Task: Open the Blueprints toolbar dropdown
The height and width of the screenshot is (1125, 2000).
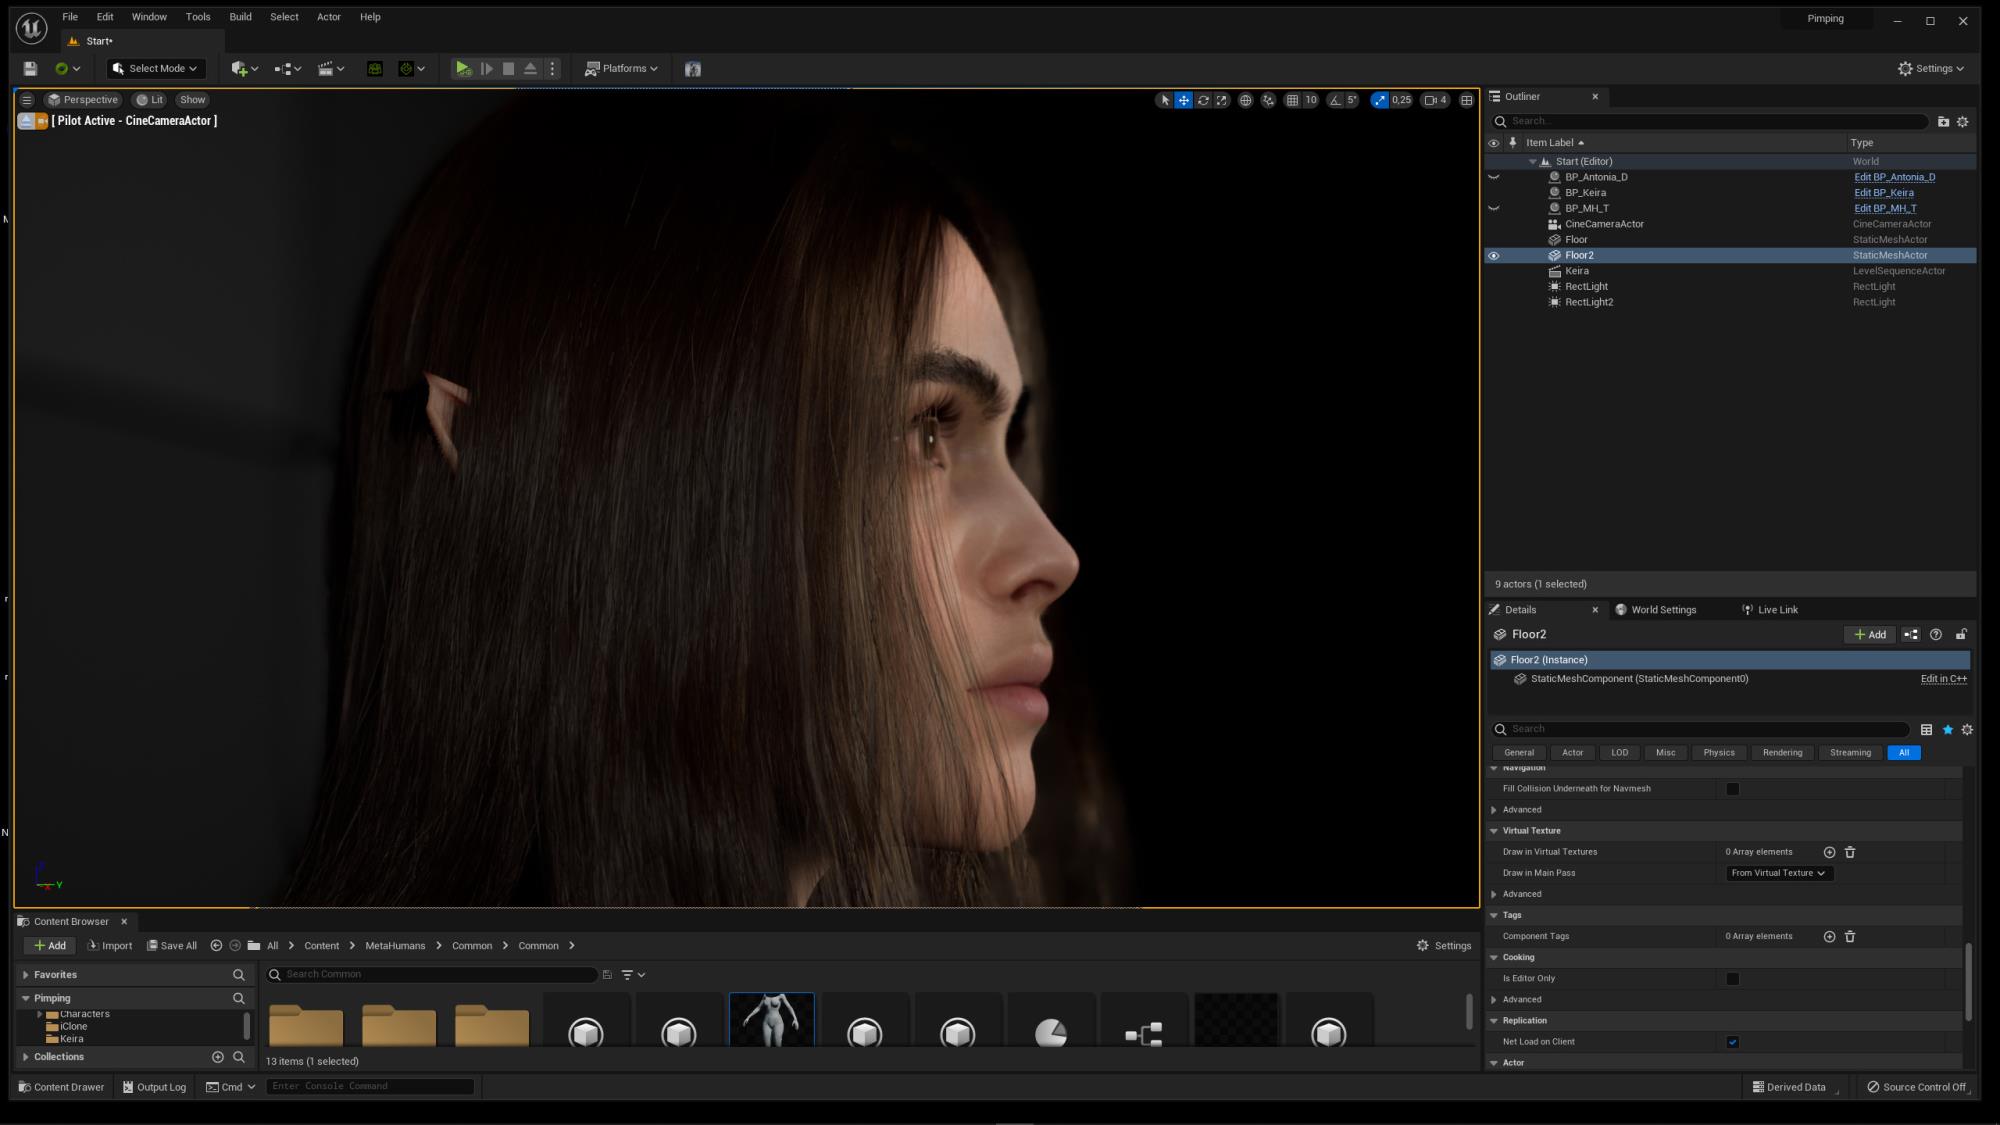Action: [288, 69]
